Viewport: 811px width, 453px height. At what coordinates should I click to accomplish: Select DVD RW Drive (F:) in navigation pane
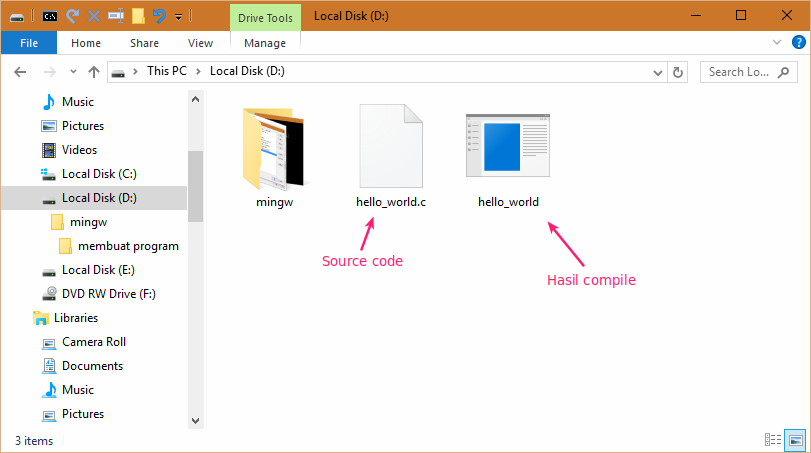tap(109, 294)
